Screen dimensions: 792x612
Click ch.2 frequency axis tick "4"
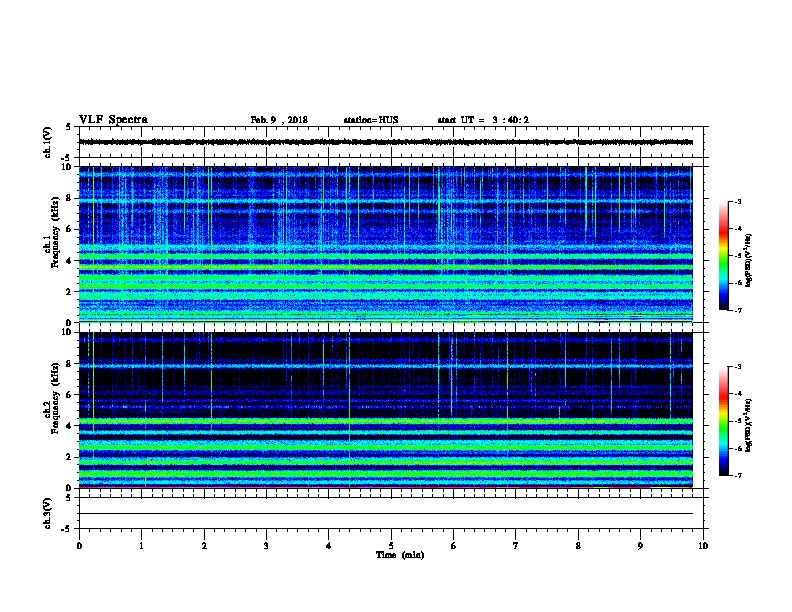point(69,426)
